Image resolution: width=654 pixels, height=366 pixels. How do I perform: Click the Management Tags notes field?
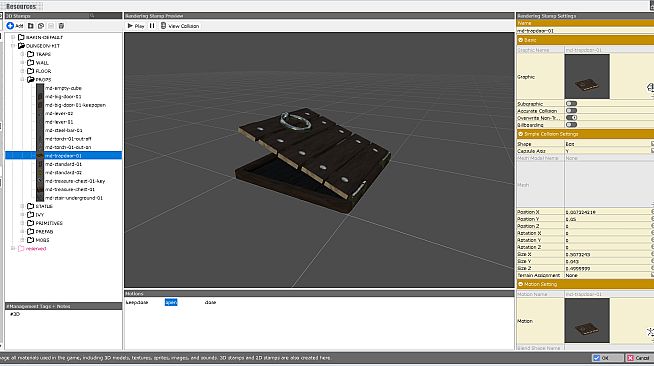tap(63, 329)
